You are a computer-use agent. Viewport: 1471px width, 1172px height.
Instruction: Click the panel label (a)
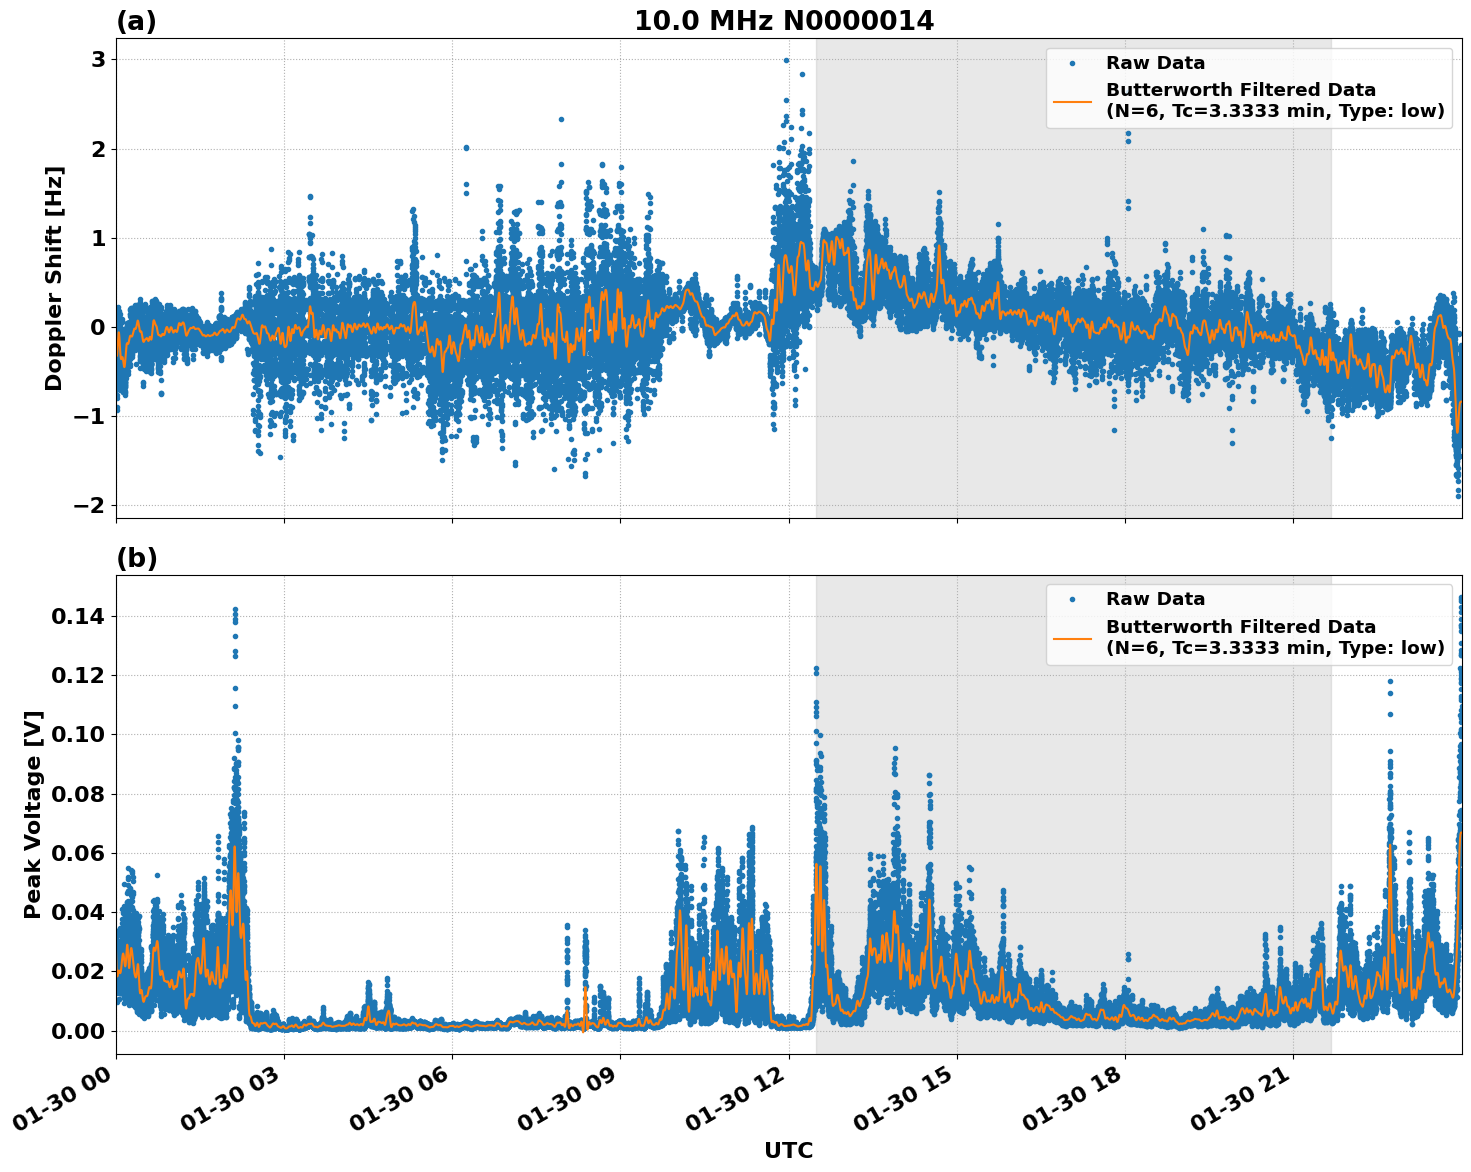tap(138, 19)
